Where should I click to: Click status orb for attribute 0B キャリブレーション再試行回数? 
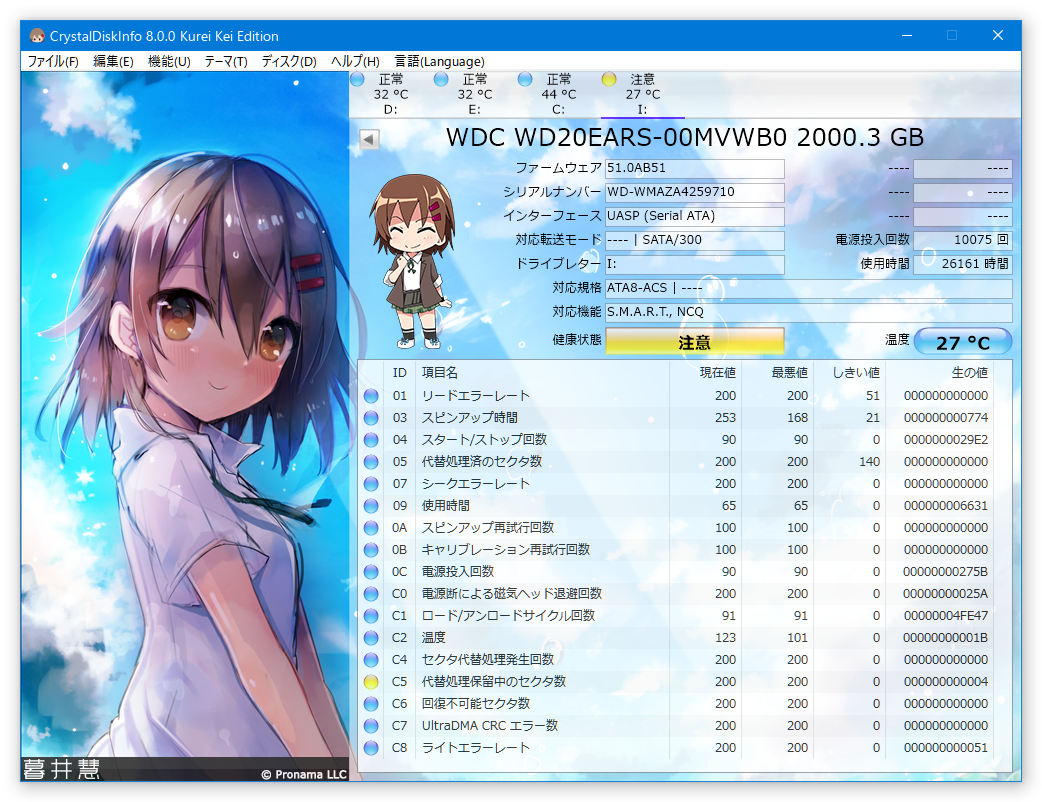371,550
